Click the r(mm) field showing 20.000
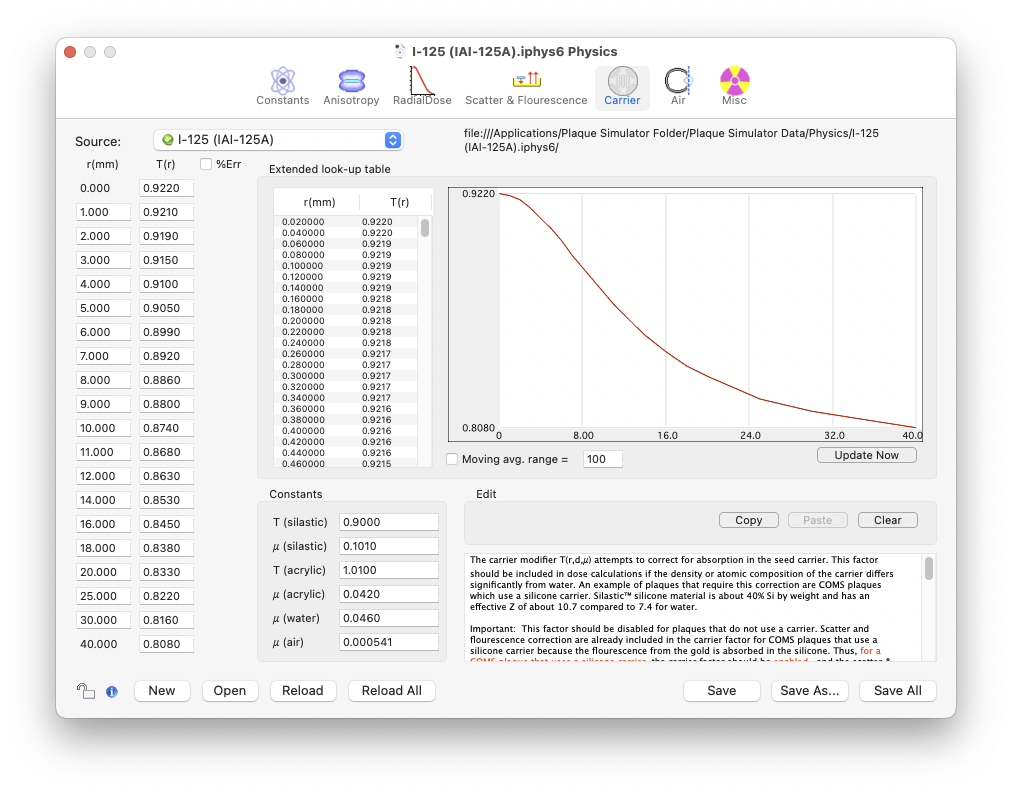 (x=103, y=573)
